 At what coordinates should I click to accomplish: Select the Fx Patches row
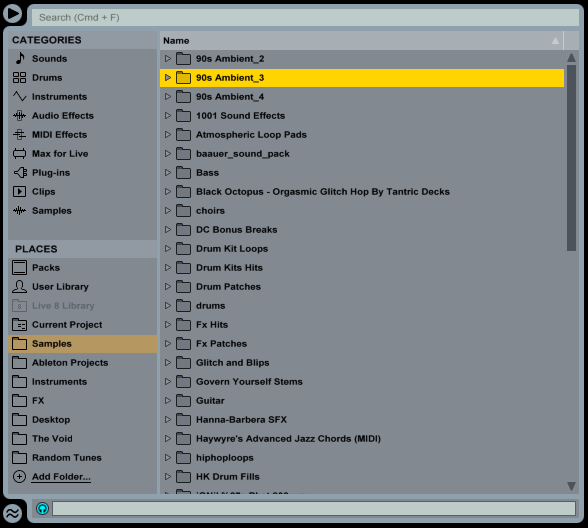click(362, 344)
